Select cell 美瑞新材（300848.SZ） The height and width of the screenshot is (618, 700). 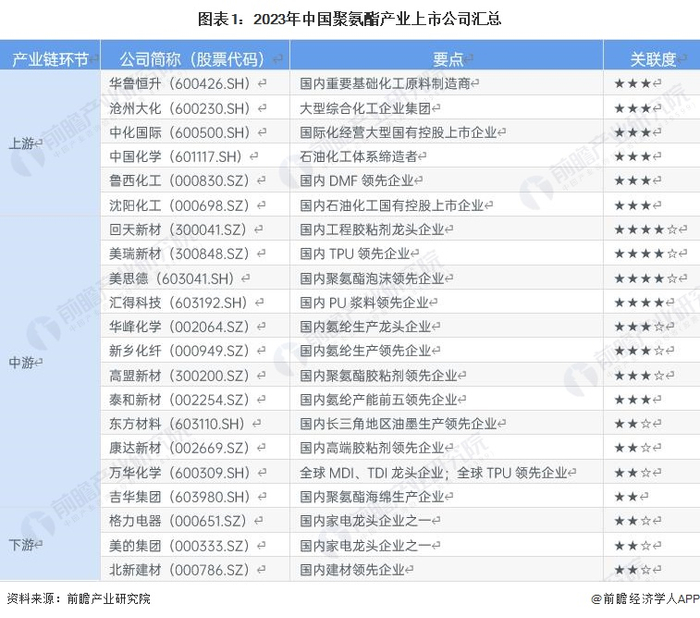pyautogui.click(x=195, y=254)
